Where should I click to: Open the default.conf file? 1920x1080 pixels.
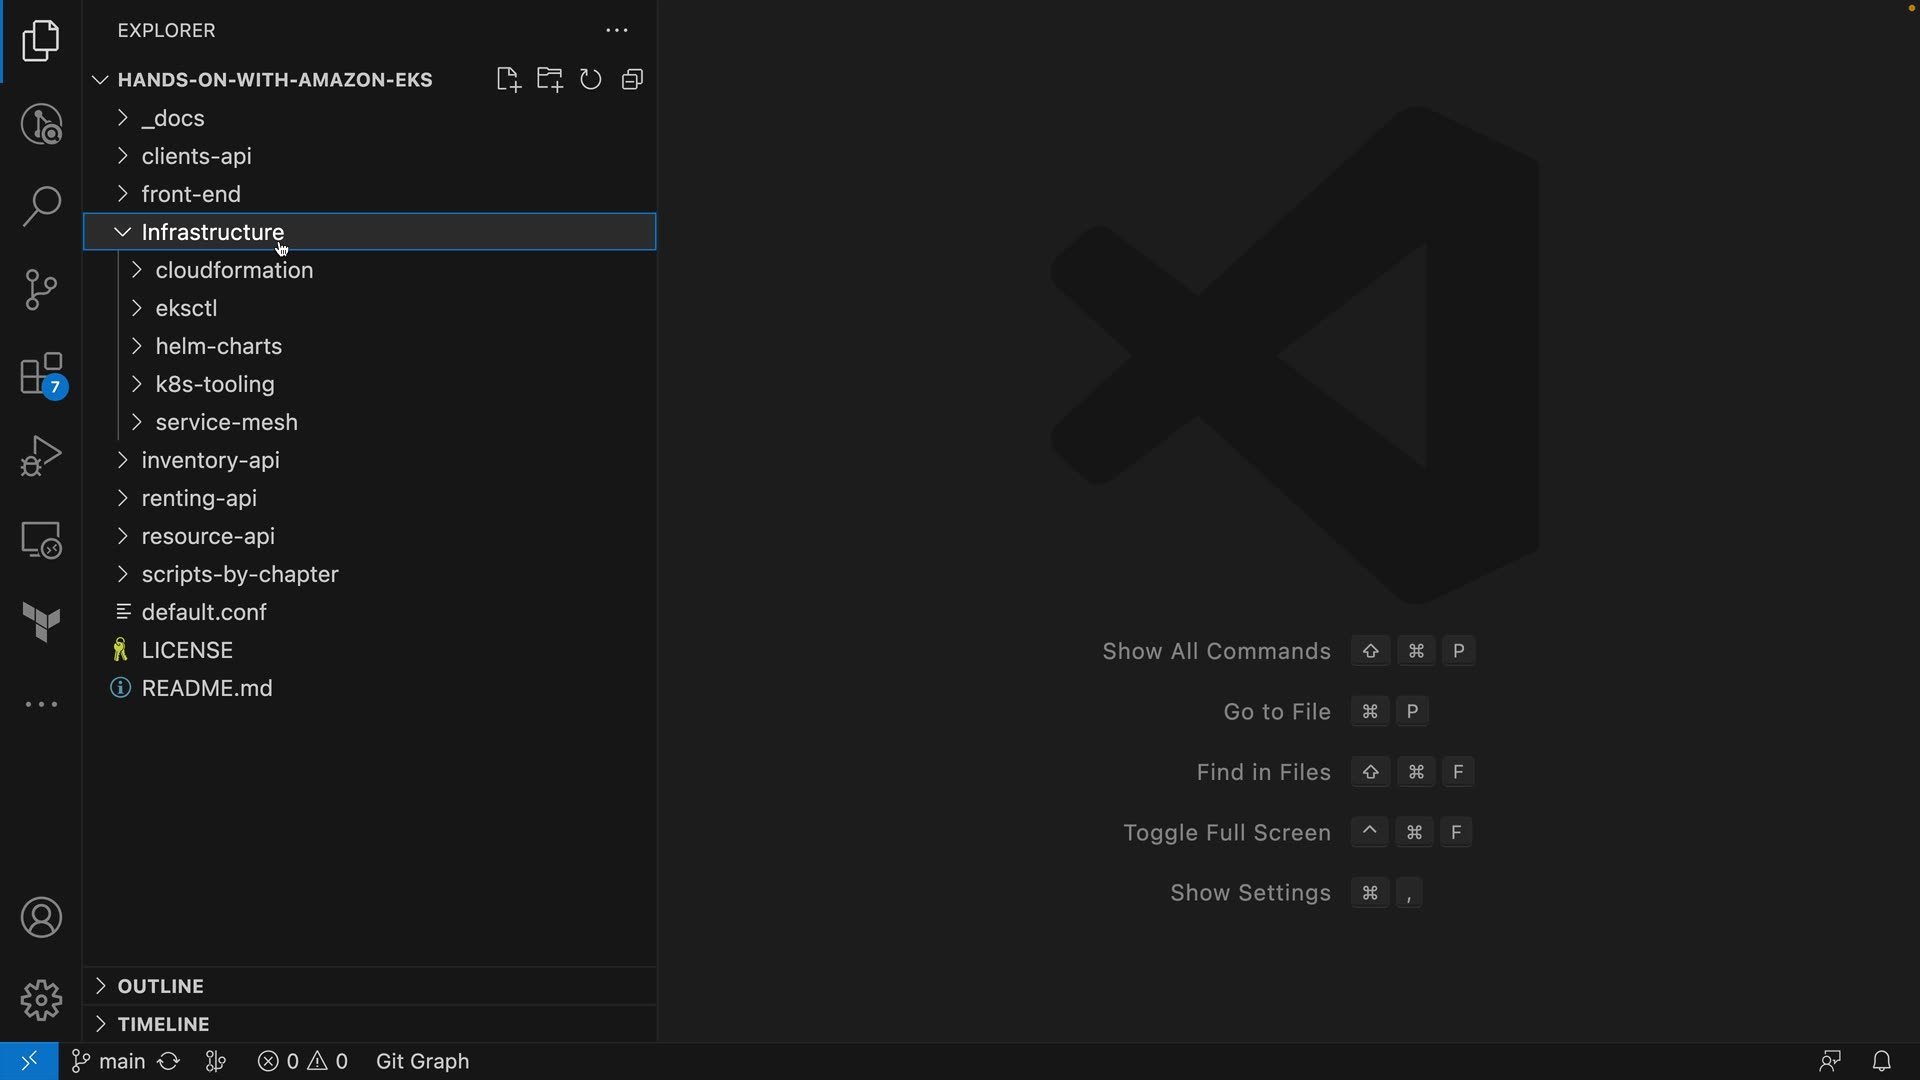(204, 612)
